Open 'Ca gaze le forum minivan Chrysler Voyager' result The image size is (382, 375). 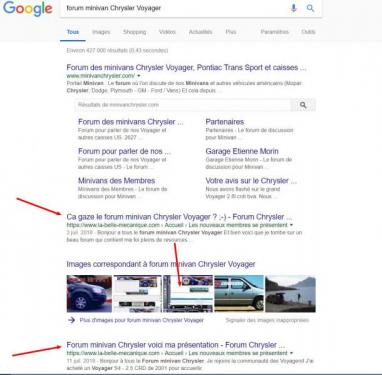(x=179, y=217)
